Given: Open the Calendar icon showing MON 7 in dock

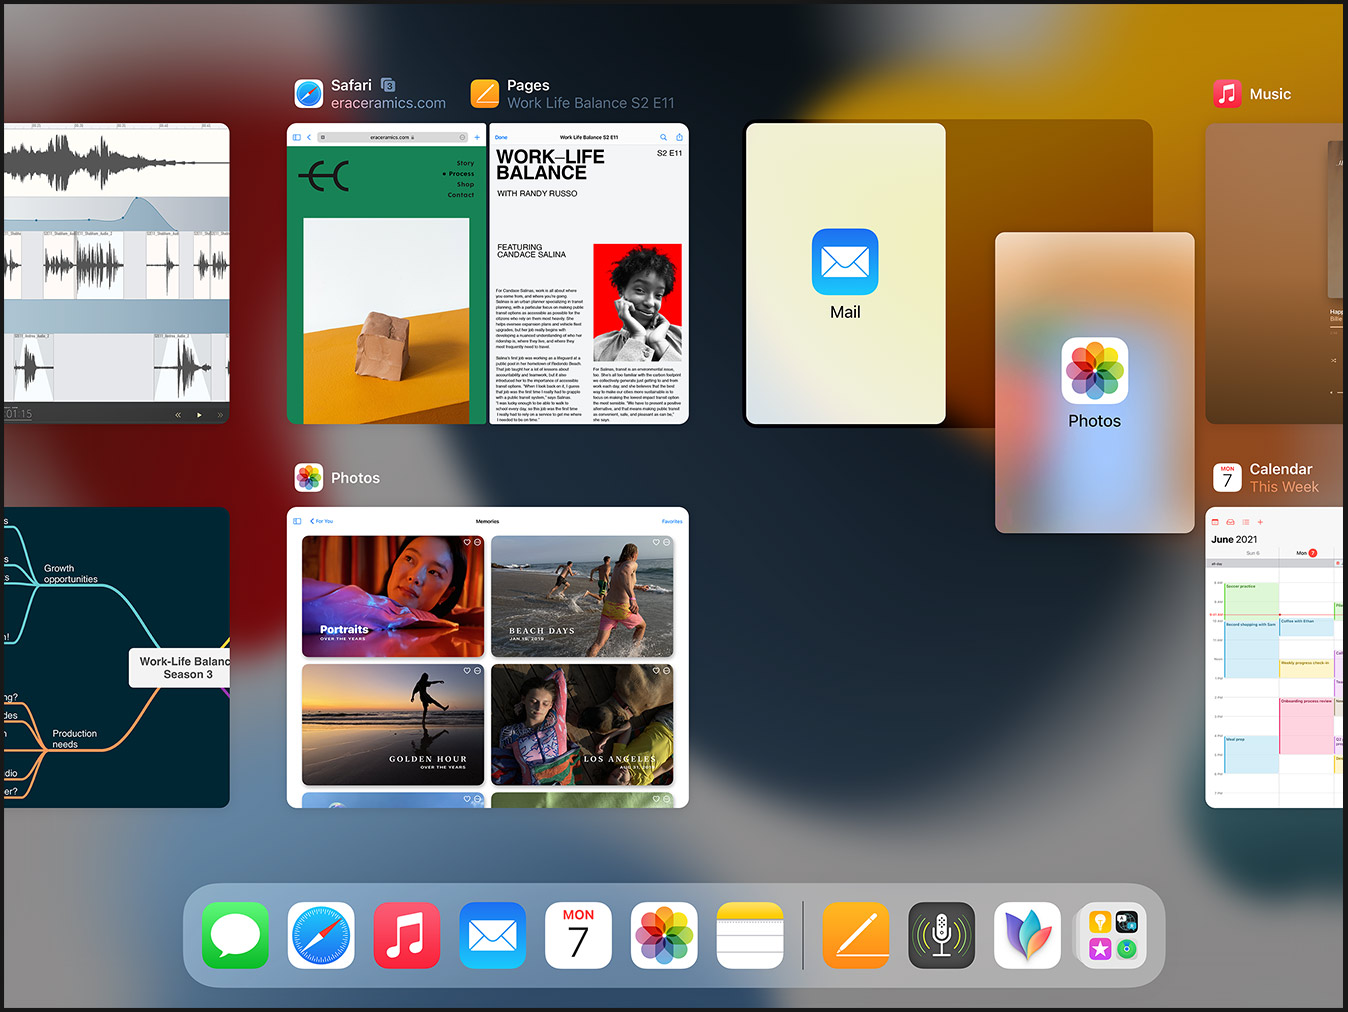Looking at the screenshot, I should pyautogui.click(x=578, y=936).
